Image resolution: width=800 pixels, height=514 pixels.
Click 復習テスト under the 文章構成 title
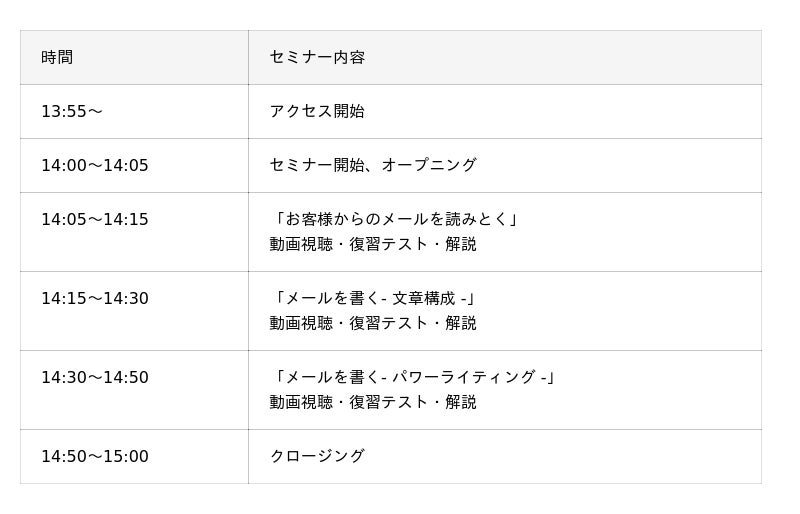389,323
